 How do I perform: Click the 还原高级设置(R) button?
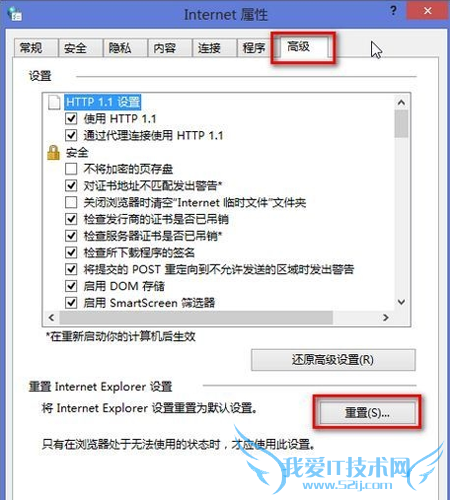pyautogui.click(x=333, y=360)
